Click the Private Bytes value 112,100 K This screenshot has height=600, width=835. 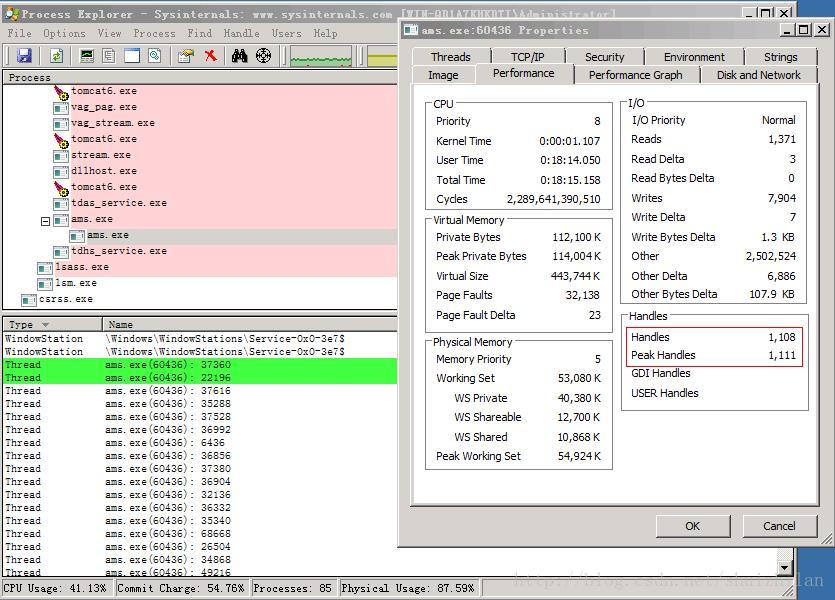click(x=576, y=237)
